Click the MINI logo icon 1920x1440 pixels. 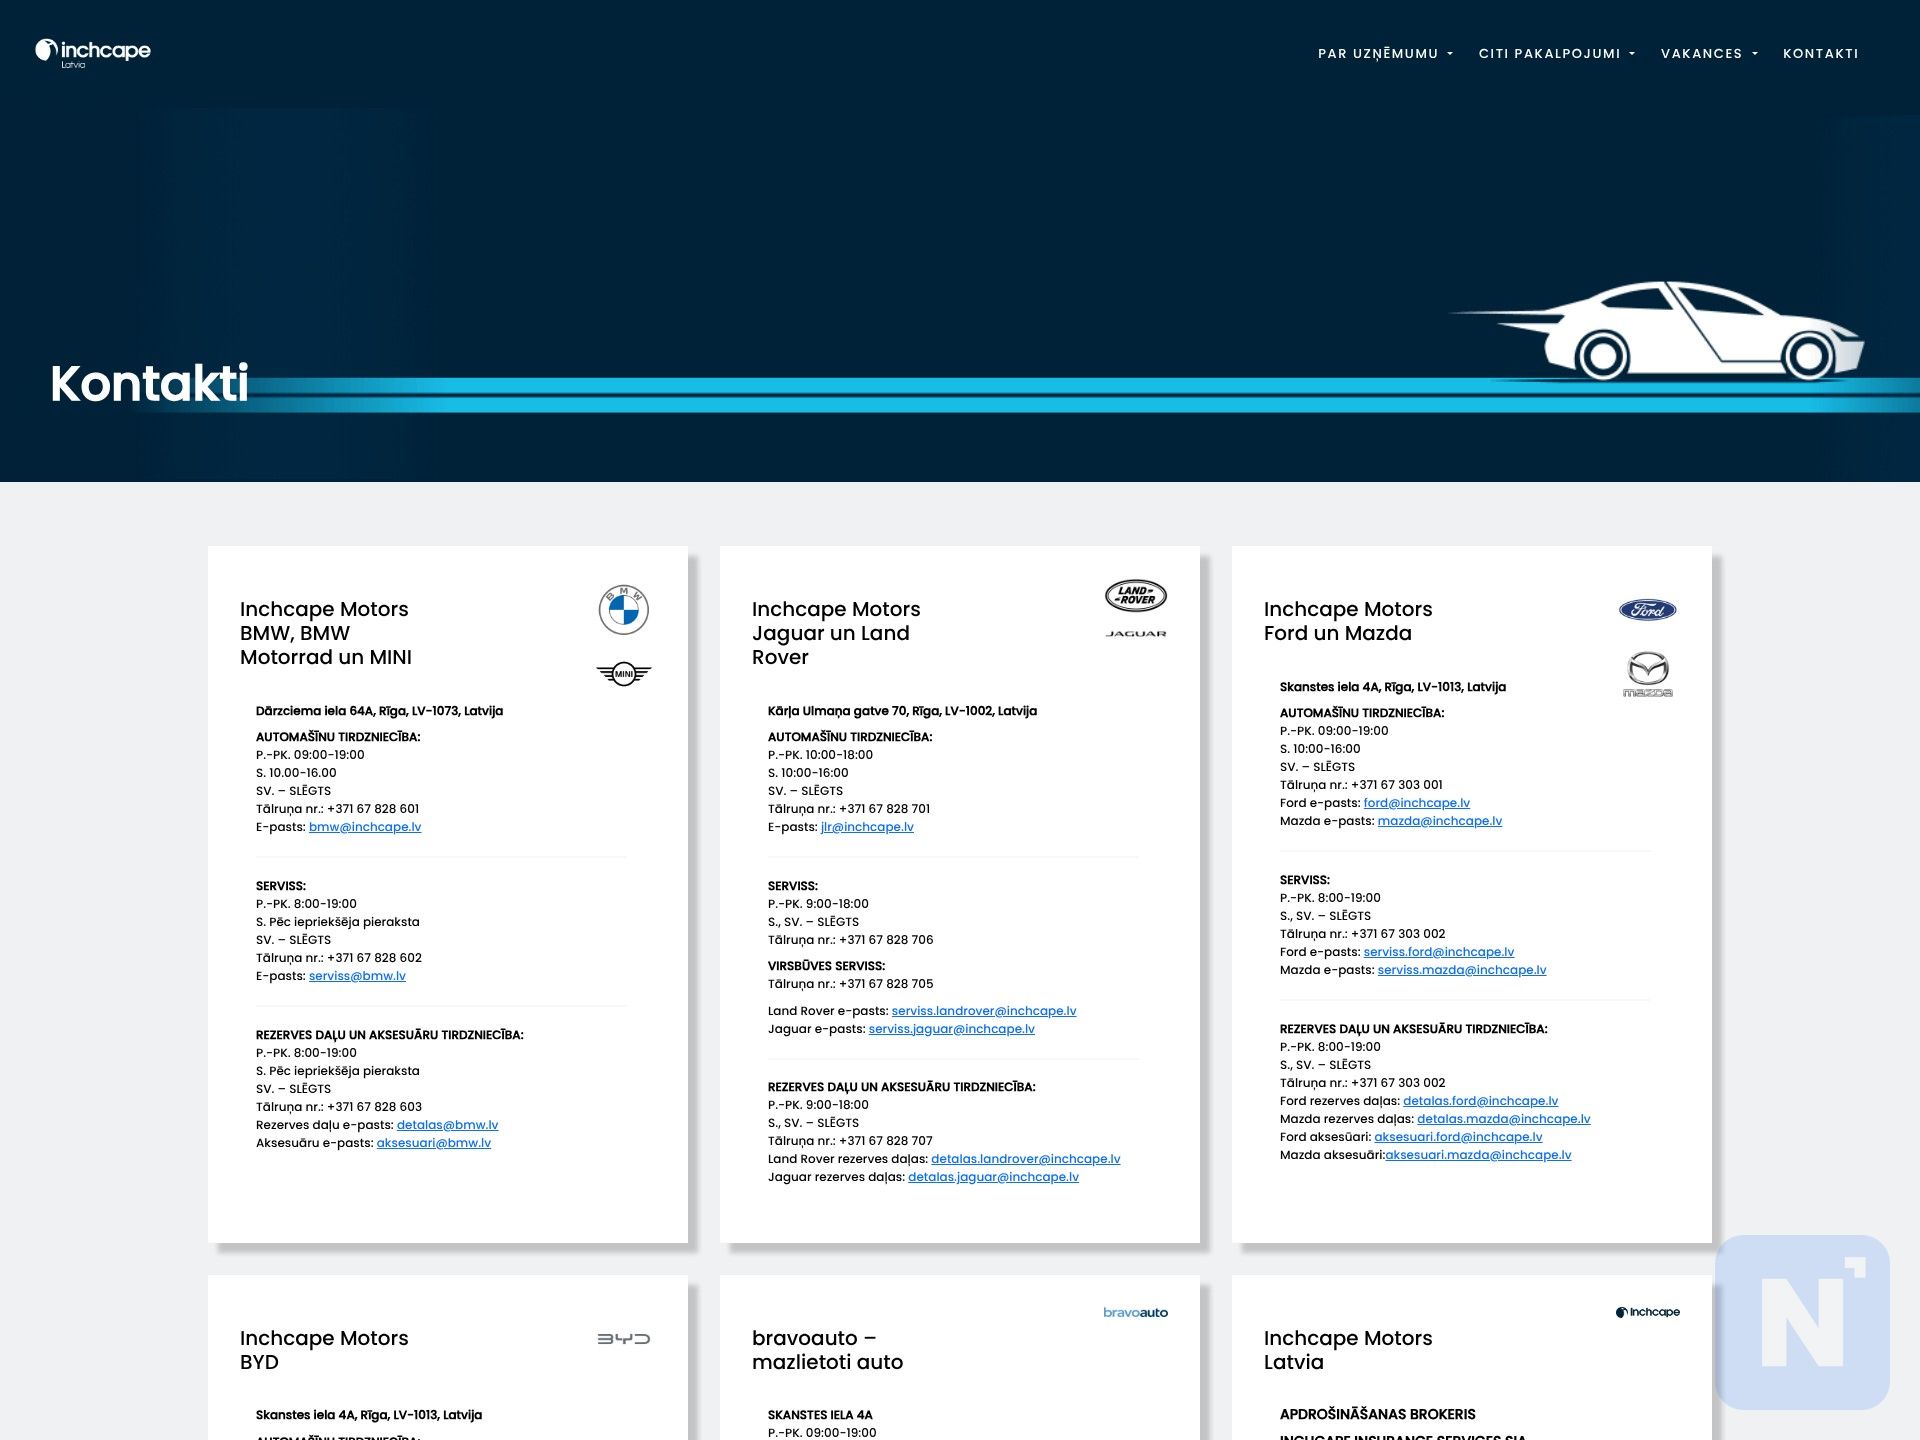(x=624, y=674)
